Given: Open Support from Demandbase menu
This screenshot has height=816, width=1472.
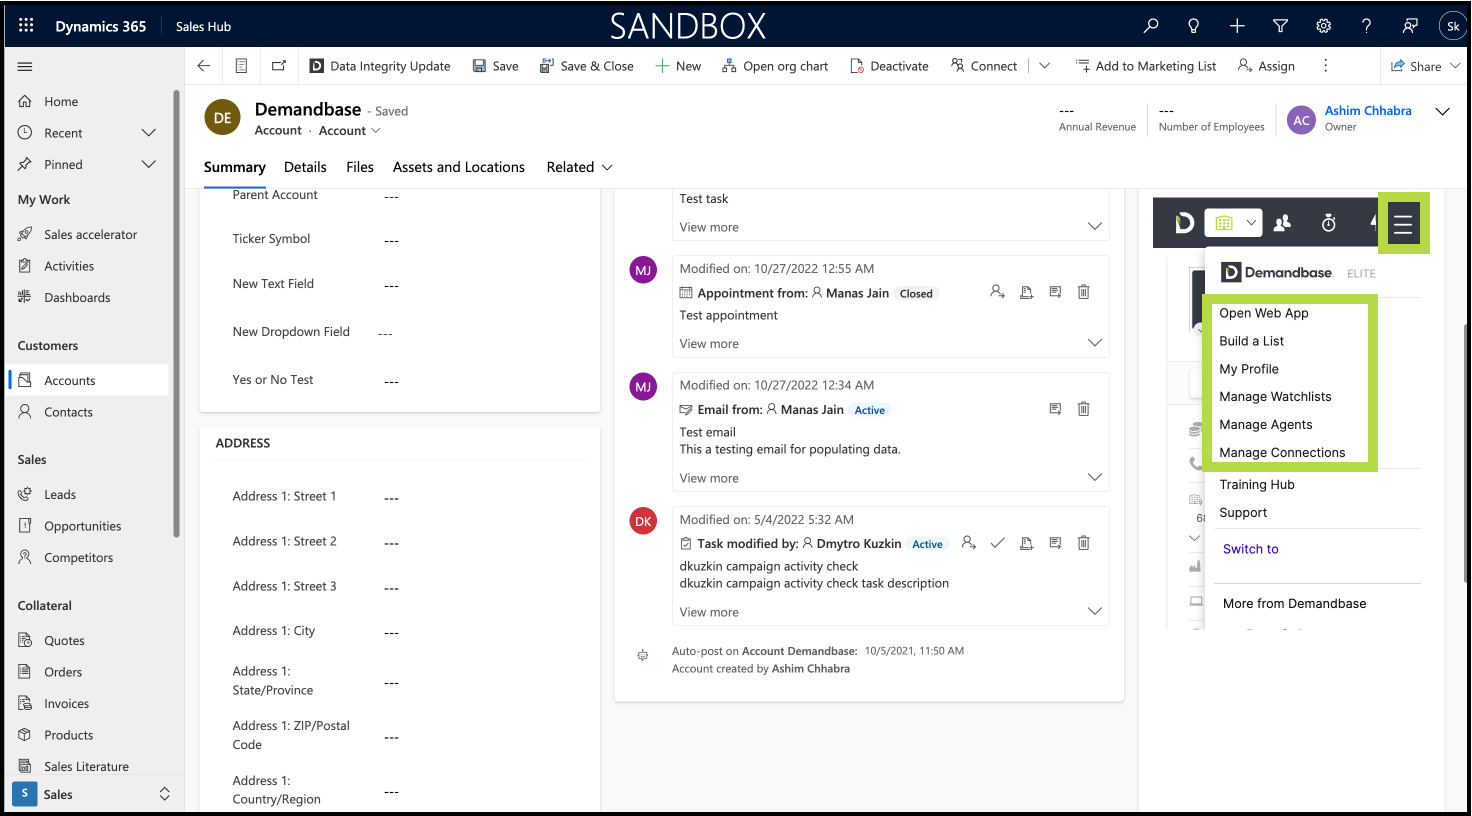Looking at the screenshot, I should (x=1243, y=513).
